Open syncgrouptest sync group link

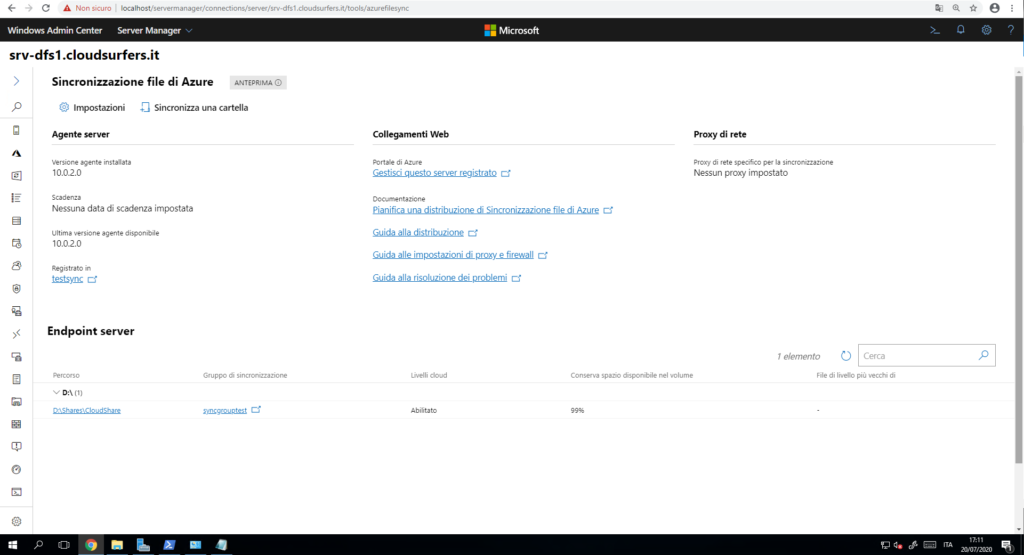tap(225, 411)
